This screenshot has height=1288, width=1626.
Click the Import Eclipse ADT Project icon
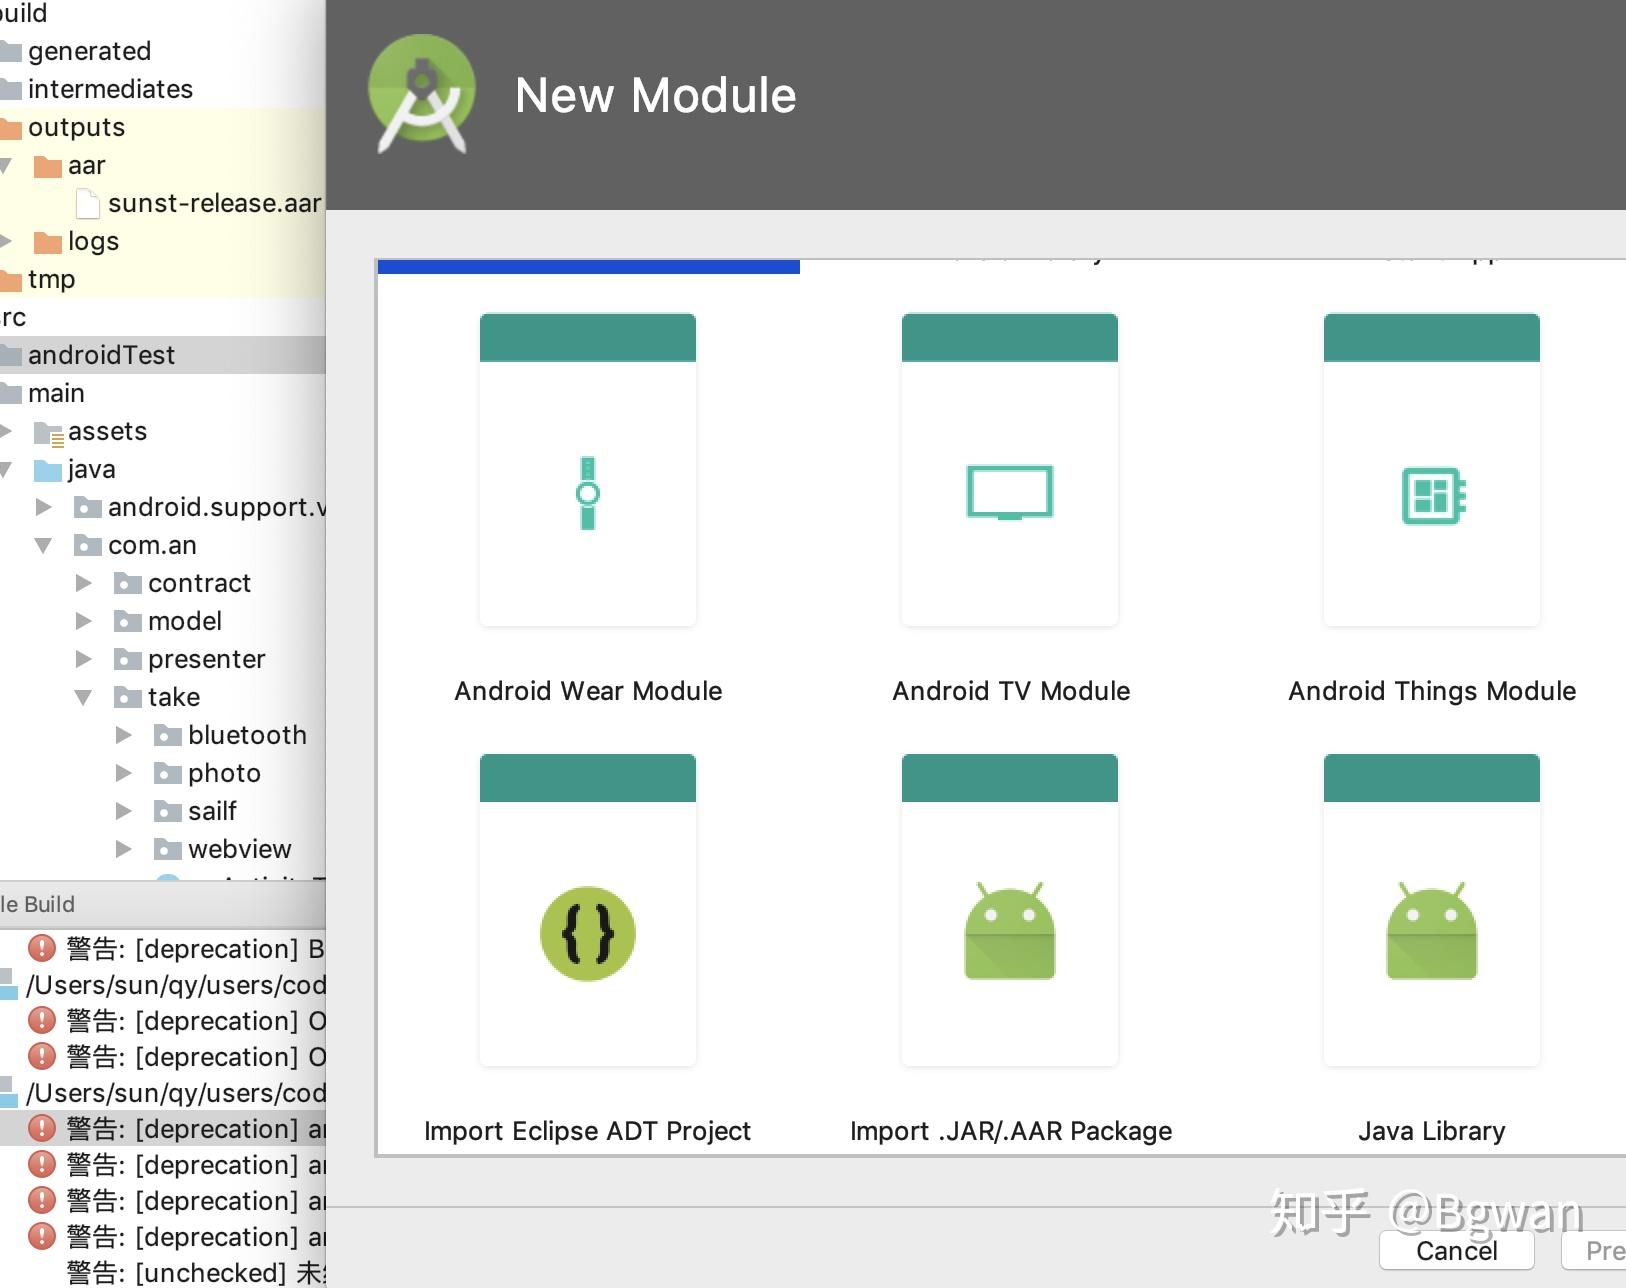pyautogui.click(x=588, y=933)
